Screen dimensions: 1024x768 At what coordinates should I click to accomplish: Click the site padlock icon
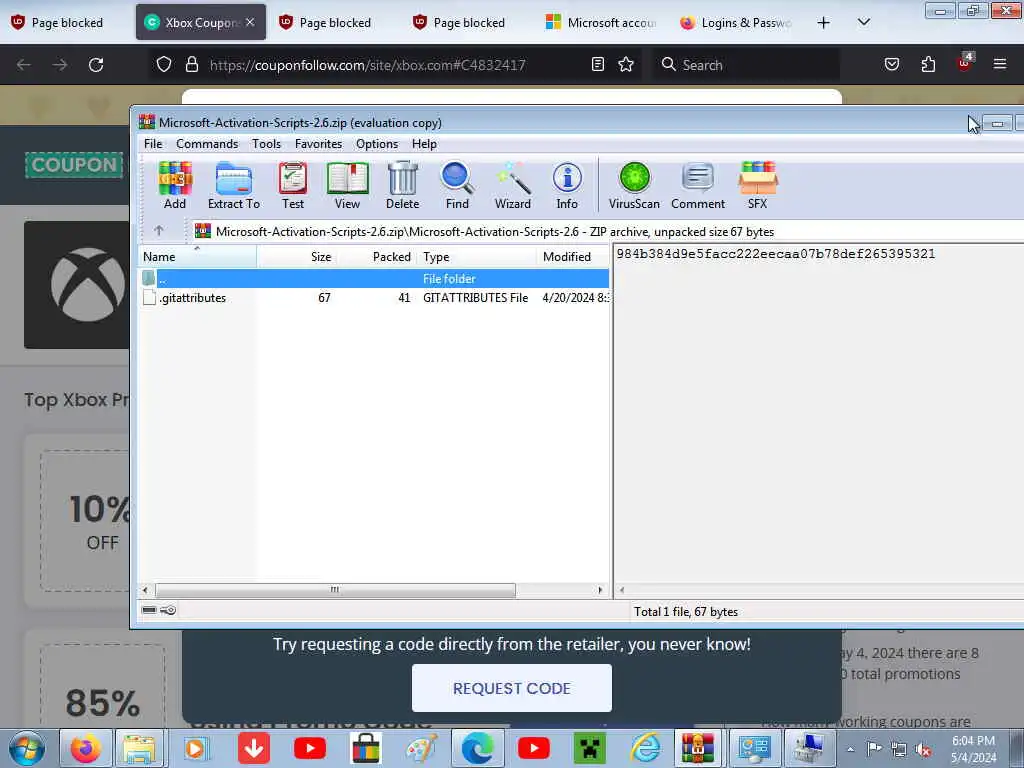191,65
